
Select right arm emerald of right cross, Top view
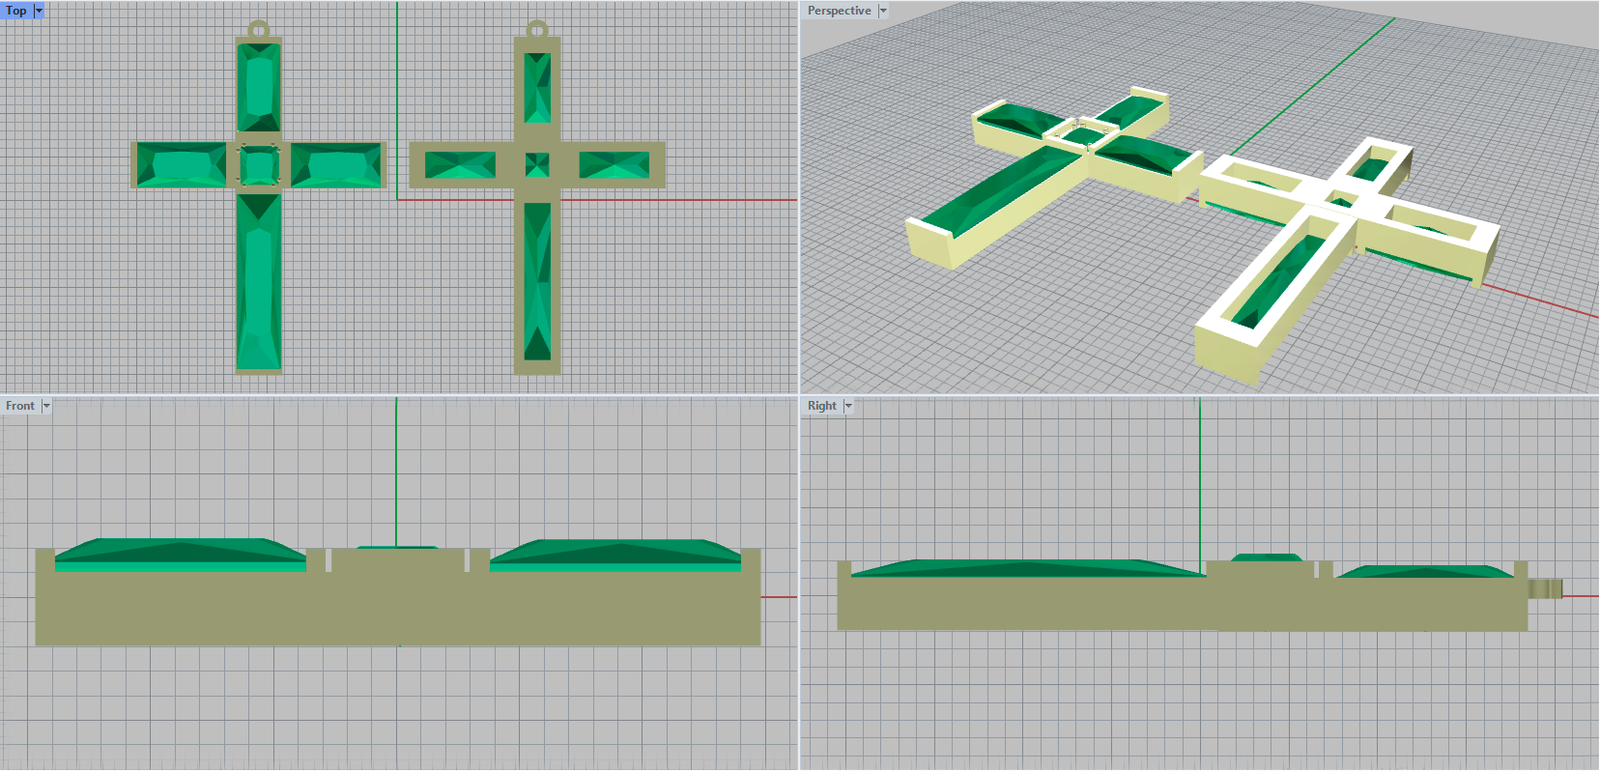[x=614, y=165]
